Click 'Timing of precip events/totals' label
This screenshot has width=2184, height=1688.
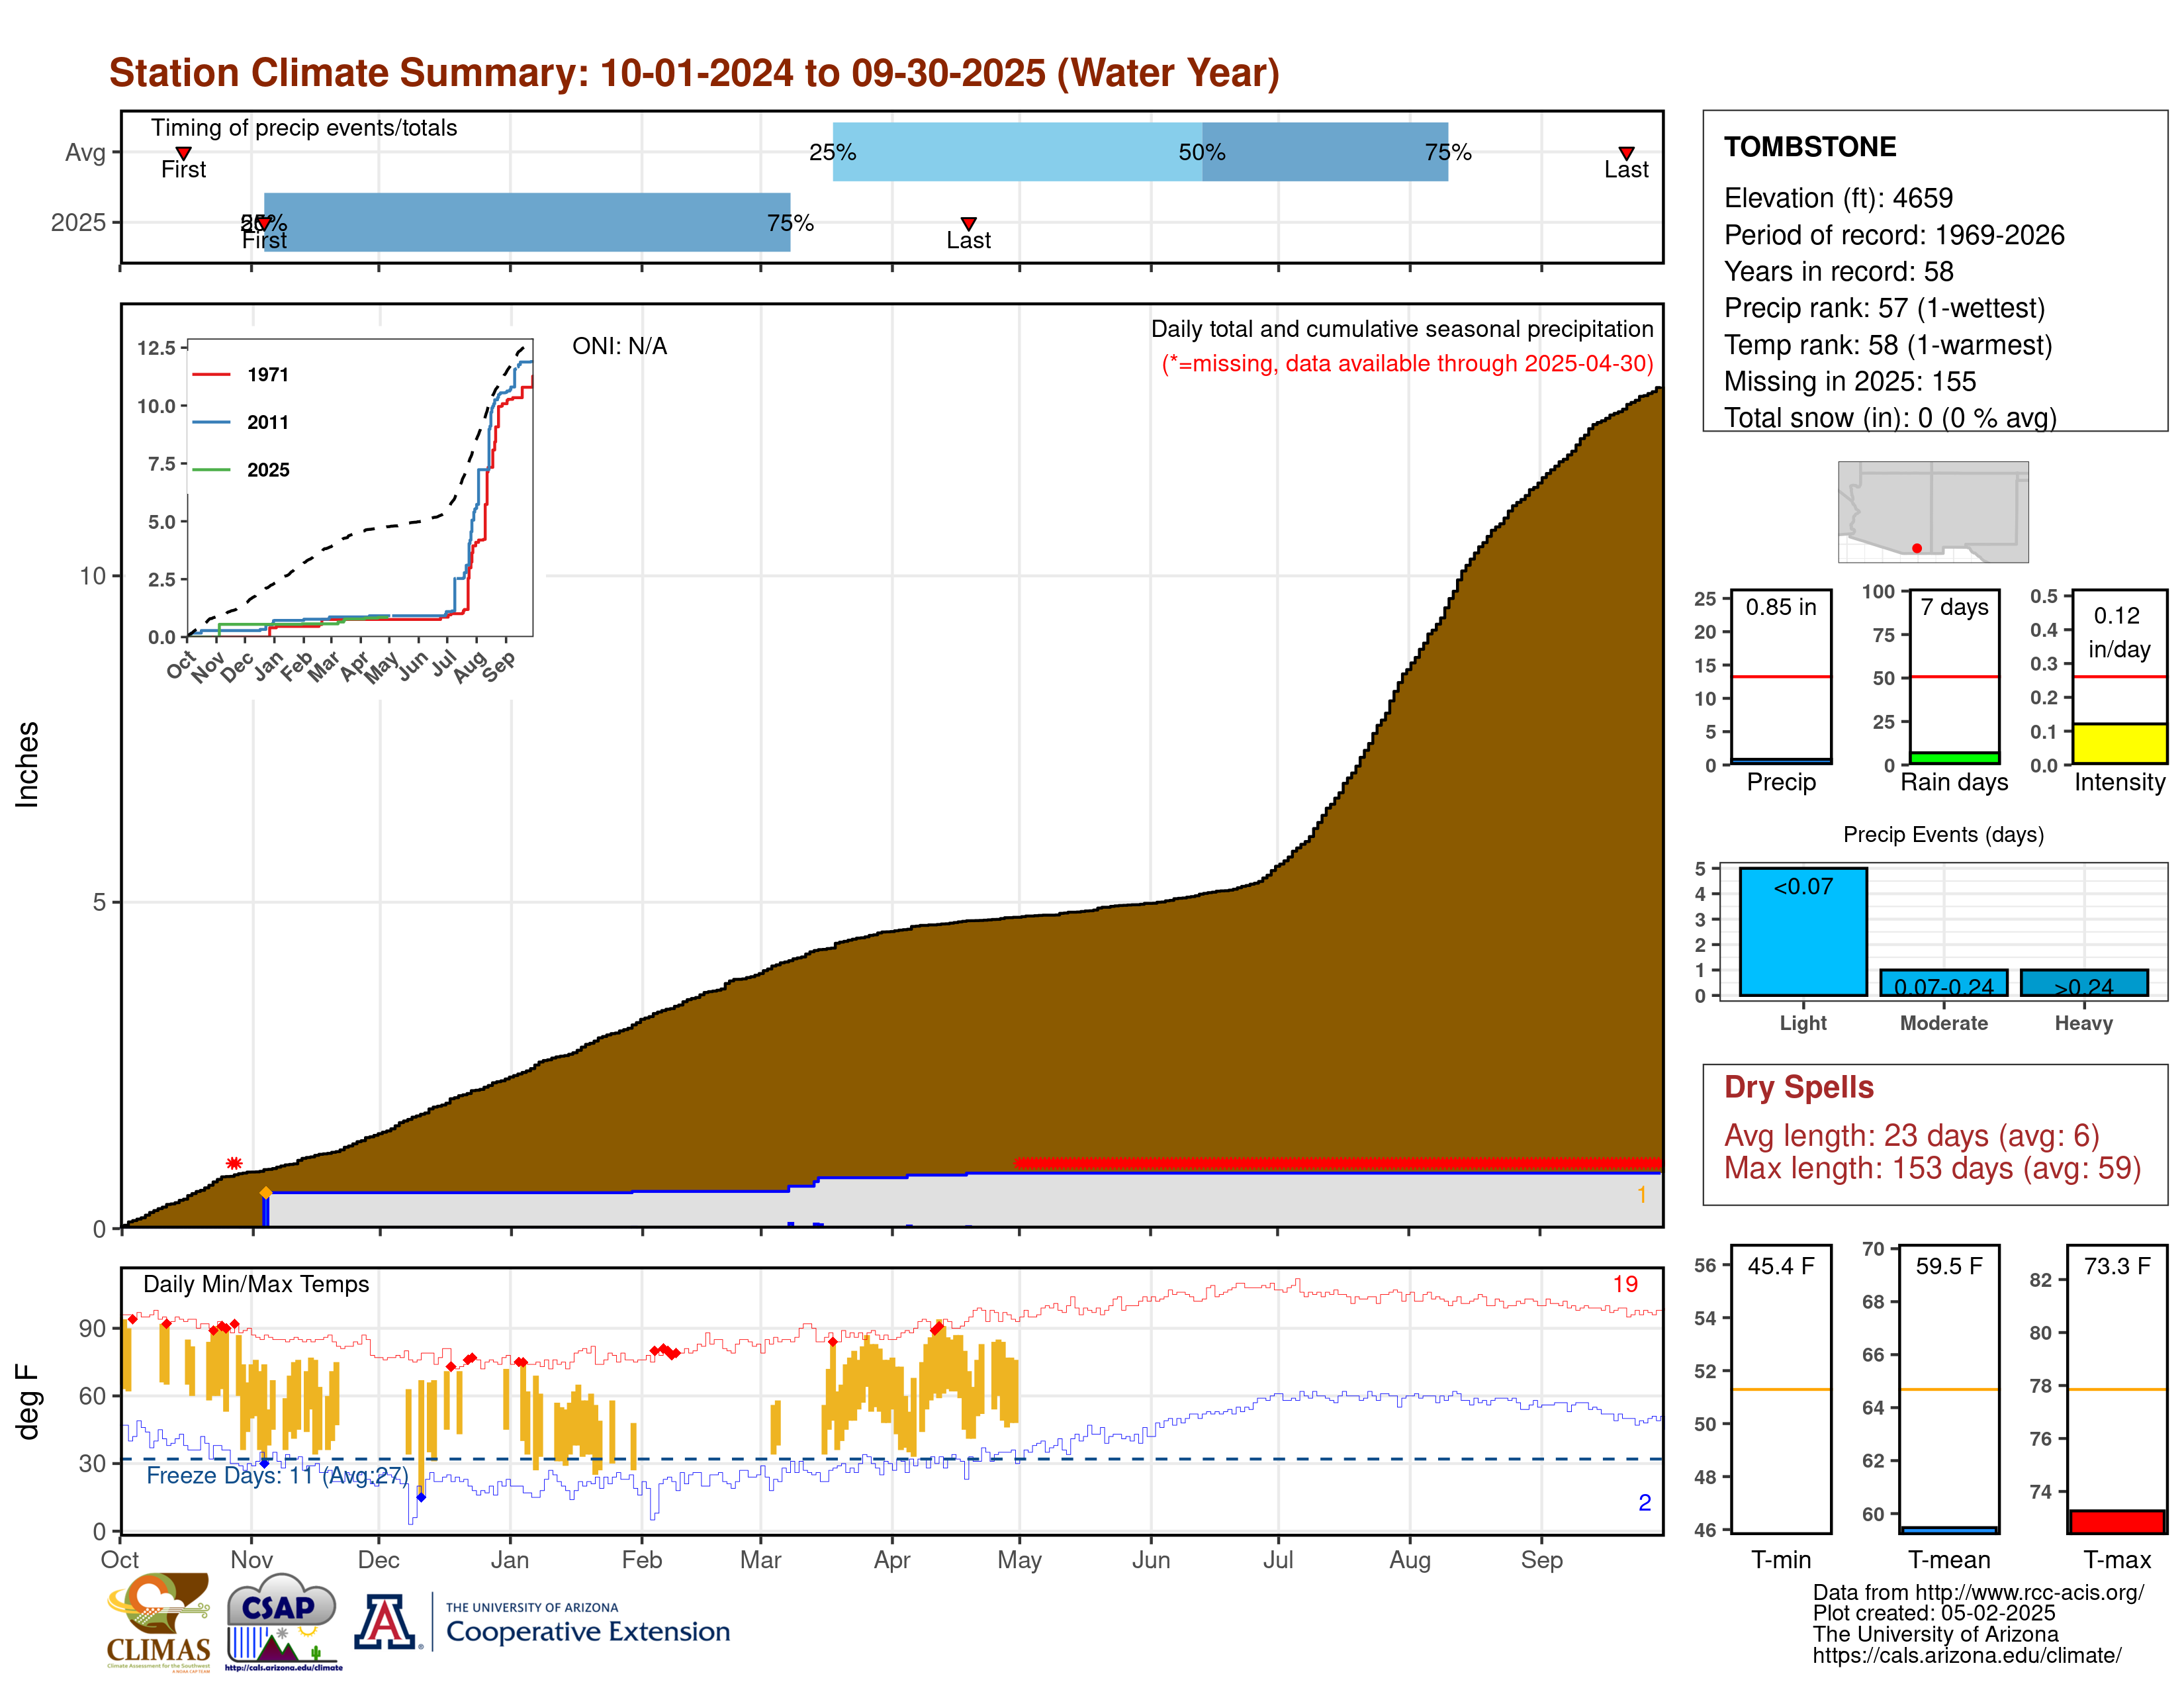(x=304, y=128)
